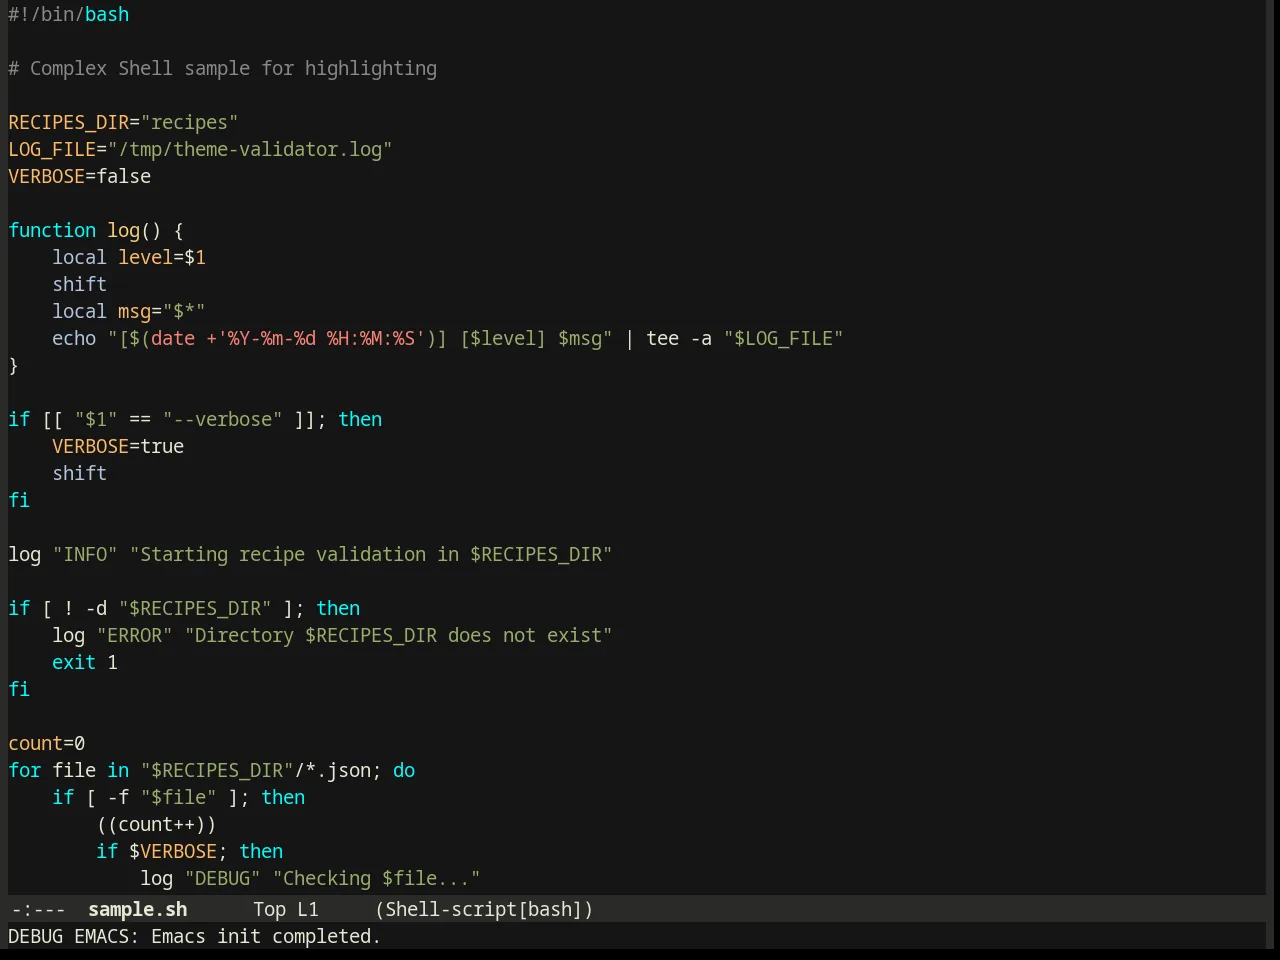Click 'local msg="$*"' line
The height and width of the screenshot is (960, 1280).
129,311
